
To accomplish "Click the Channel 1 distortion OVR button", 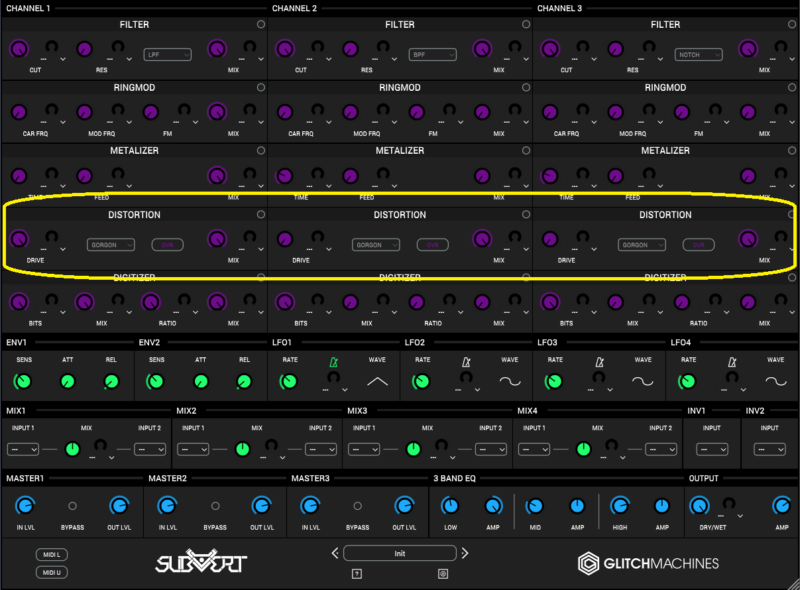I will coord(168,244).
